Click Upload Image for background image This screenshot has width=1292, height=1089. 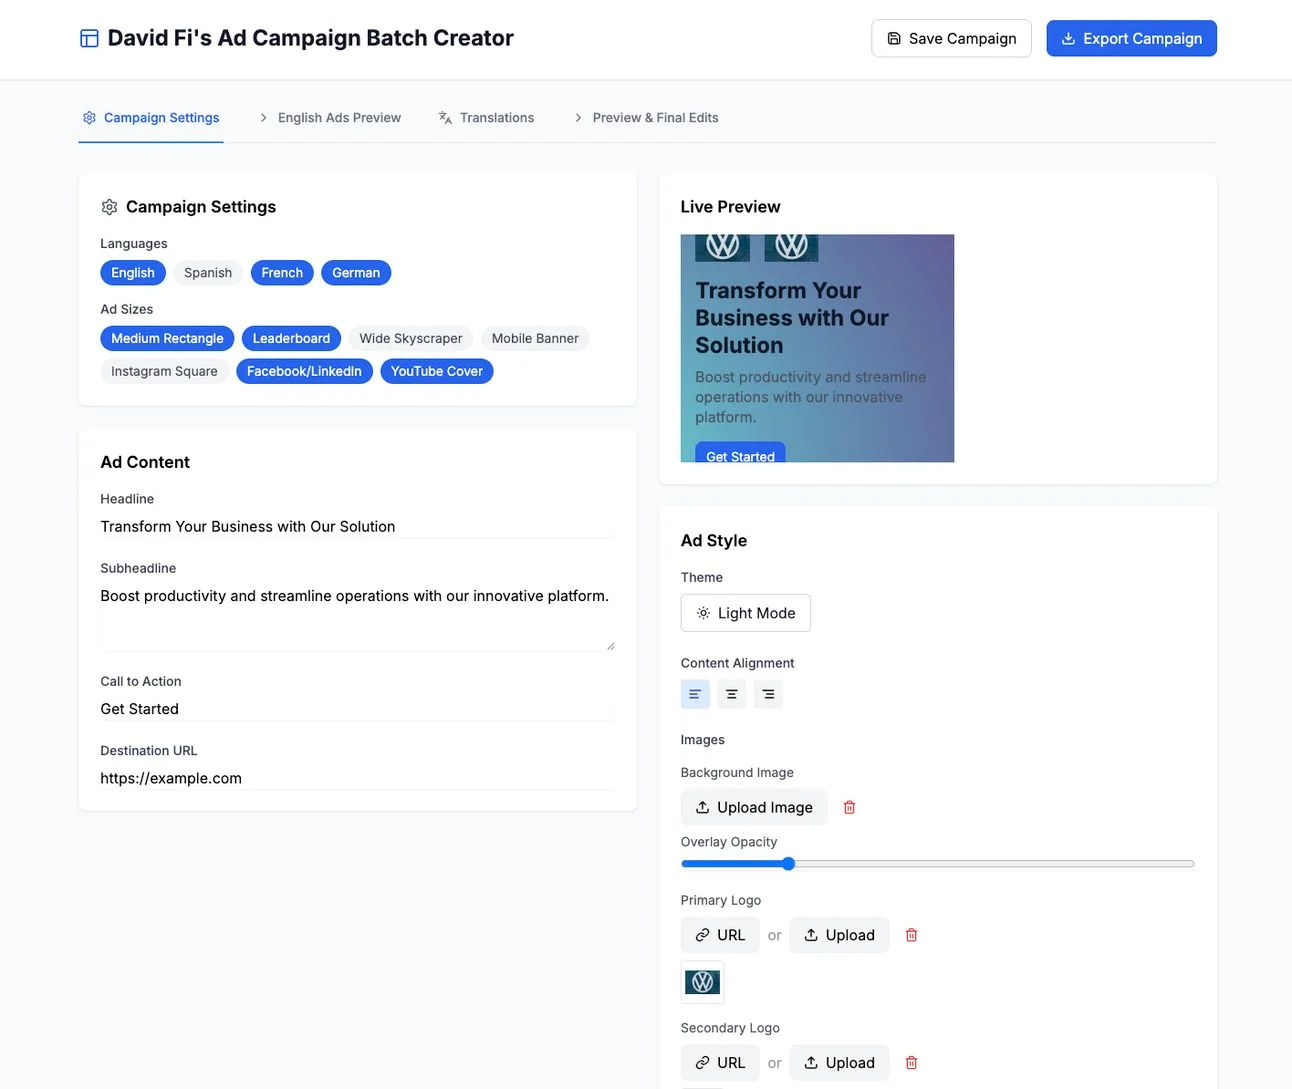[x=754, y=807]
